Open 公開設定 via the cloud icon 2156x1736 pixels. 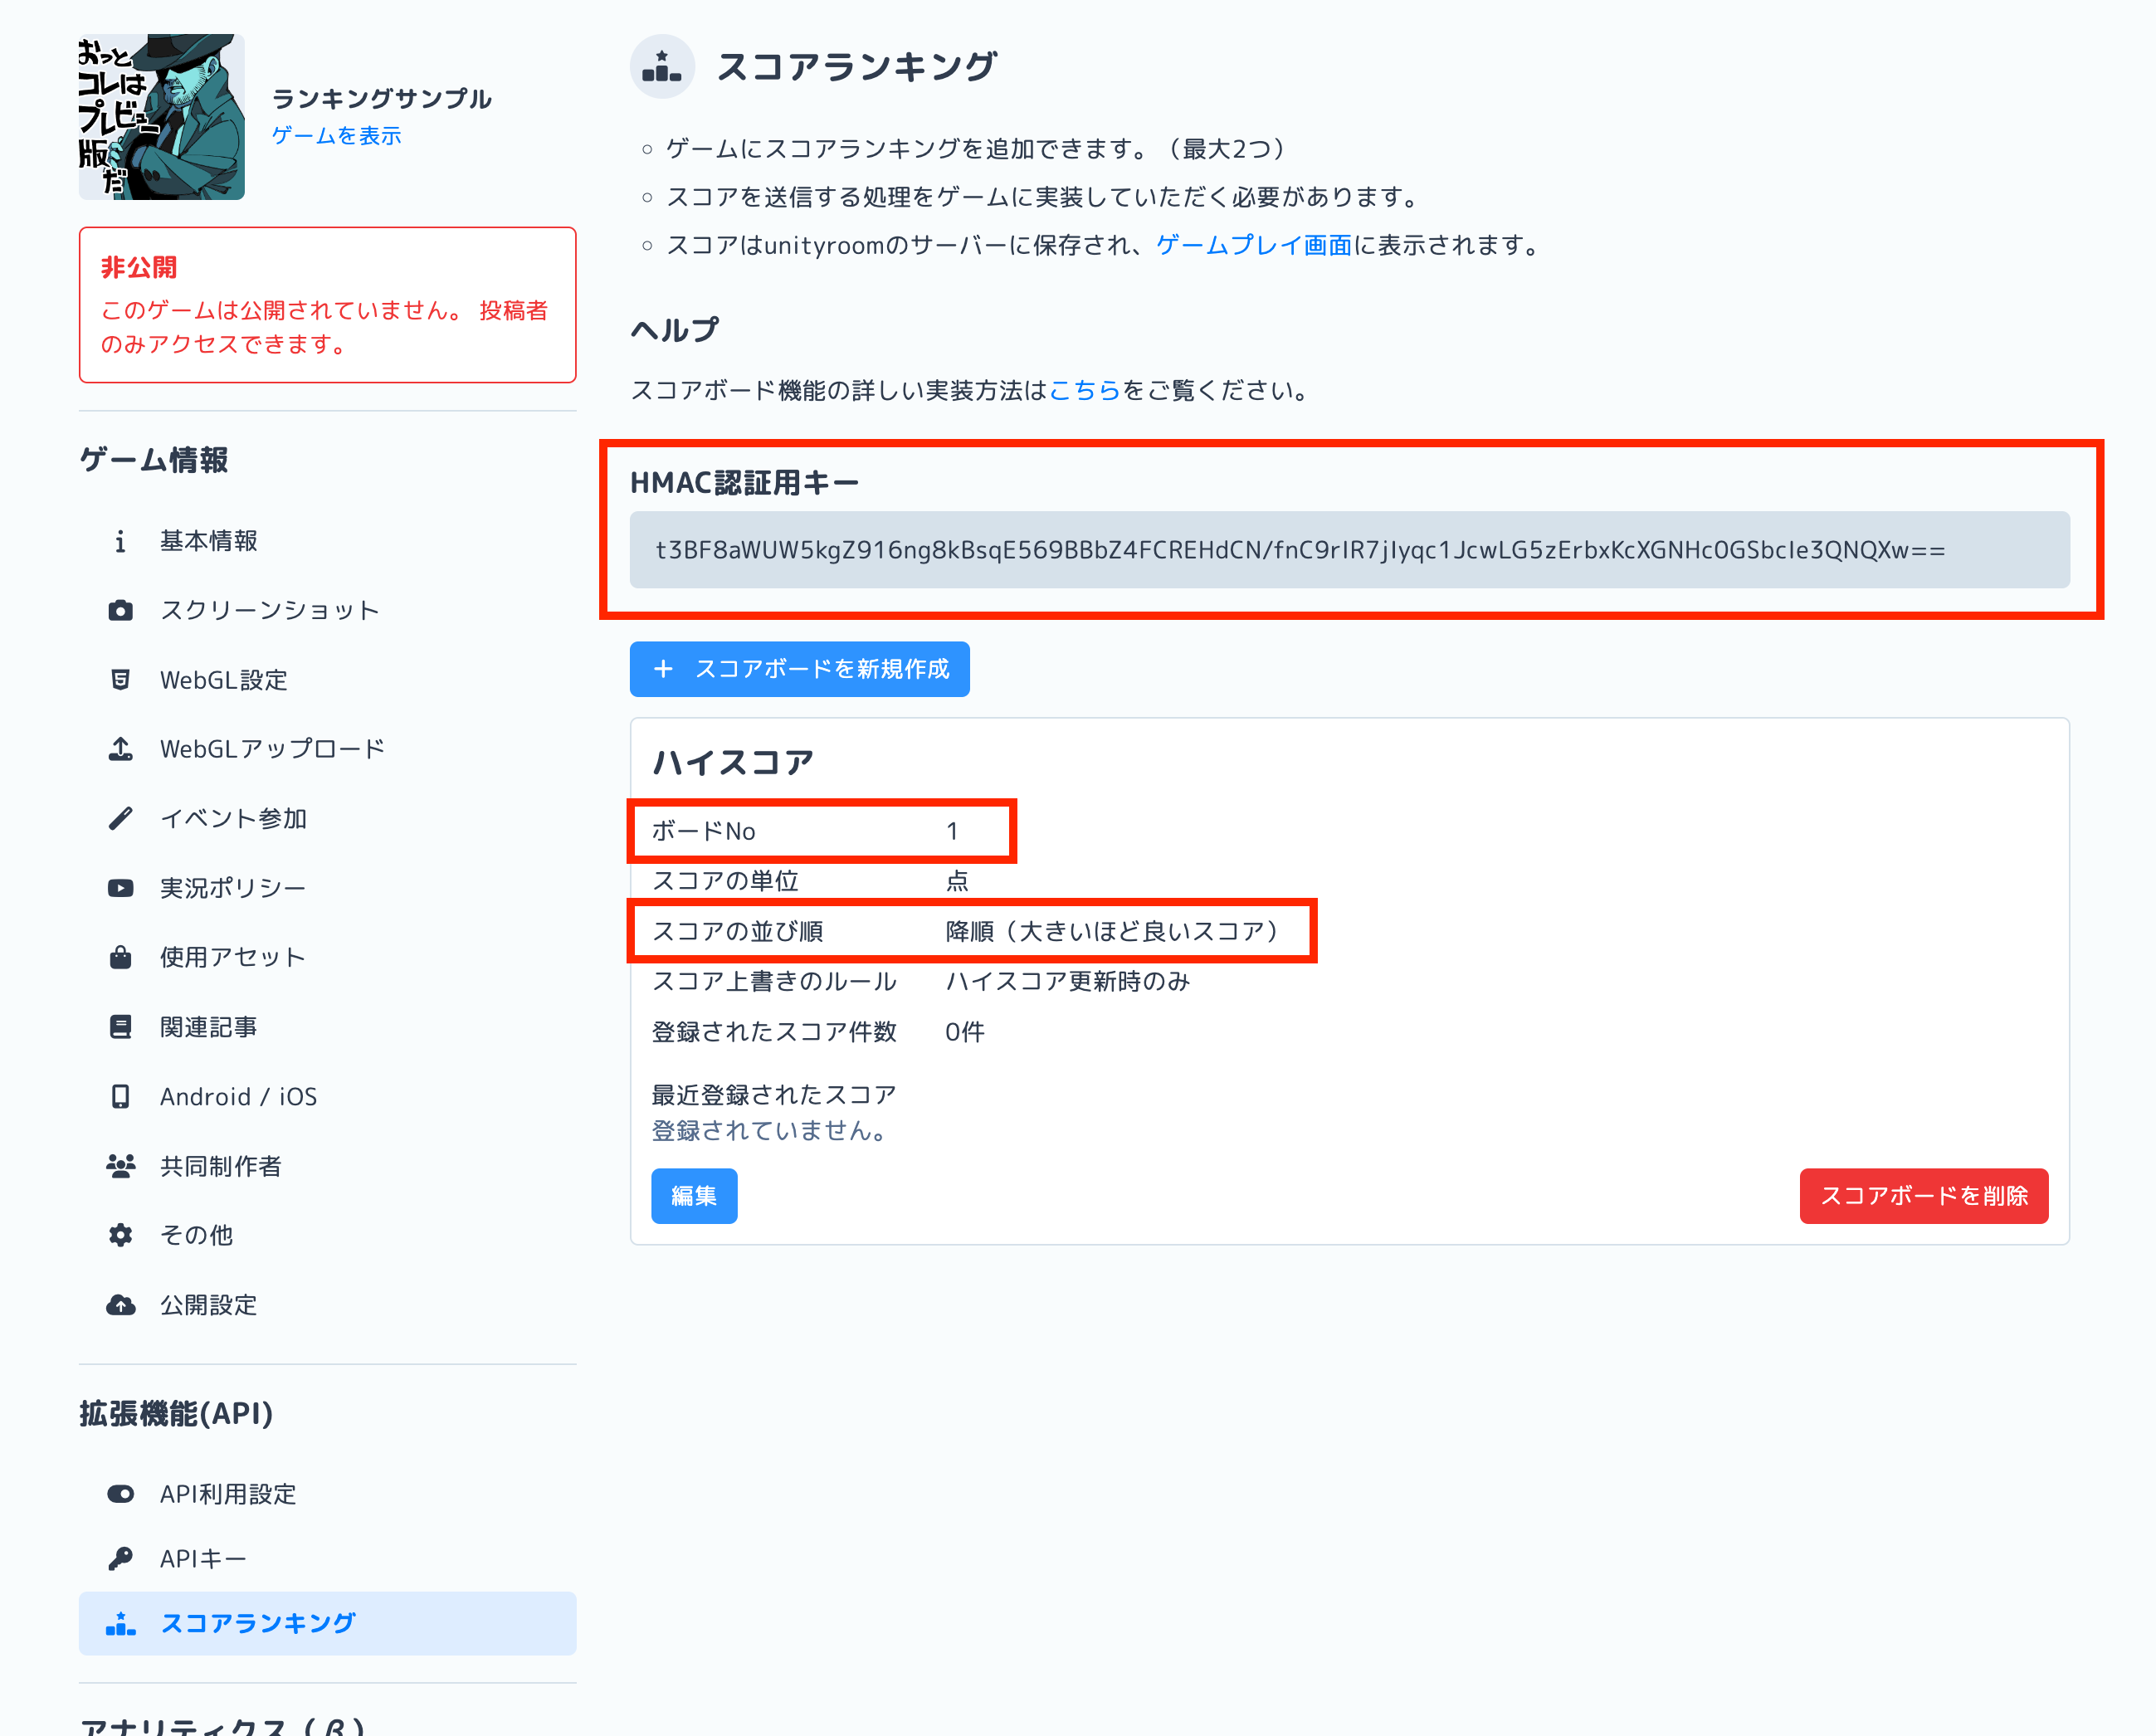pyautogui.click(x=121, y=1305)
